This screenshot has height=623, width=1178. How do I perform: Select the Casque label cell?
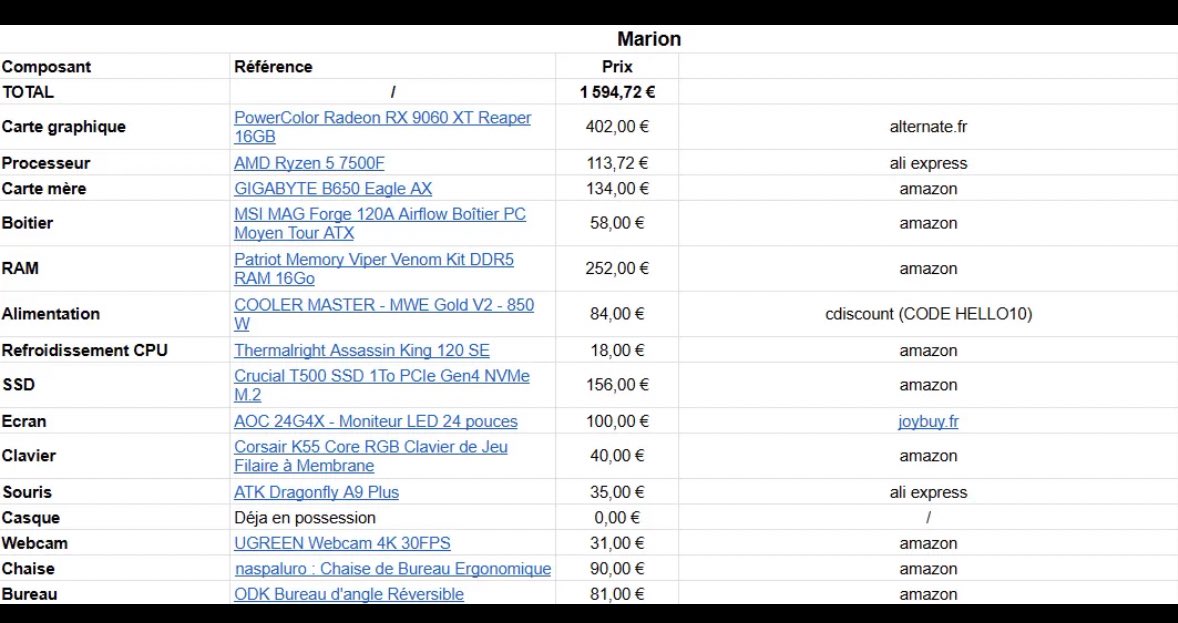click(114, 518)
